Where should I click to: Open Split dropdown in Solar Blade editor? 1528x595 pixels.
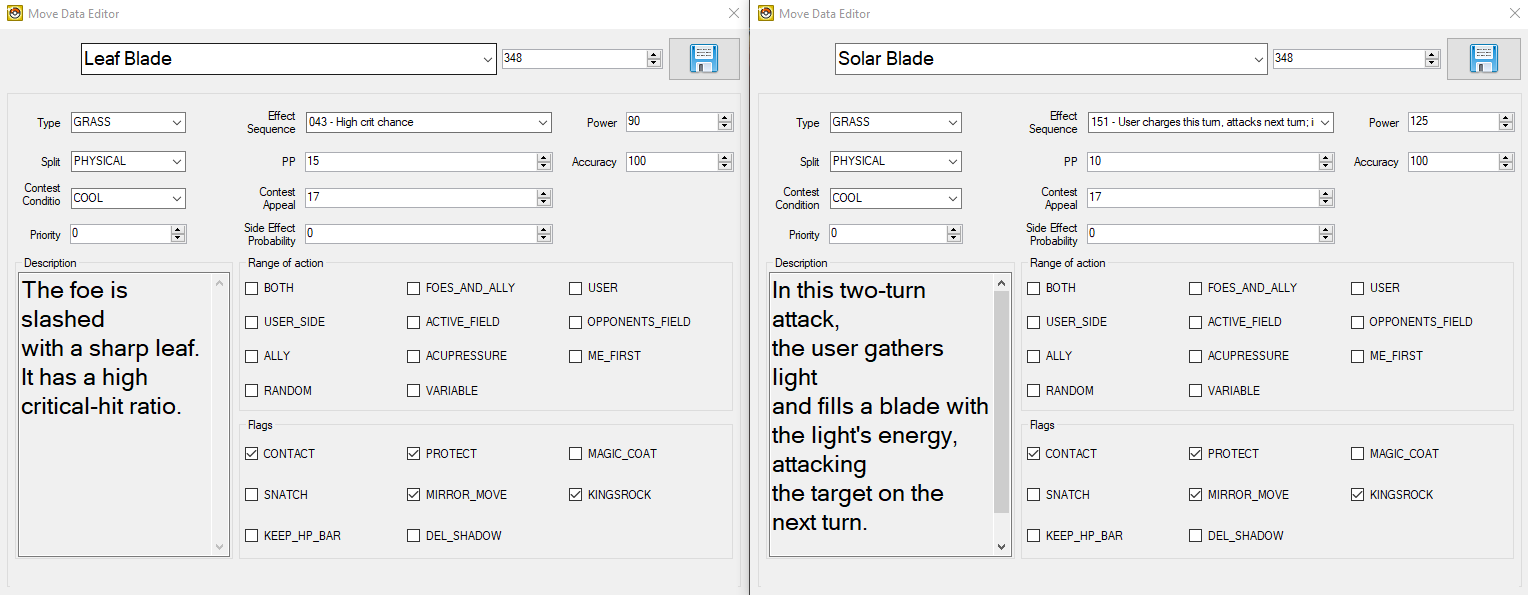click(951, 162)
